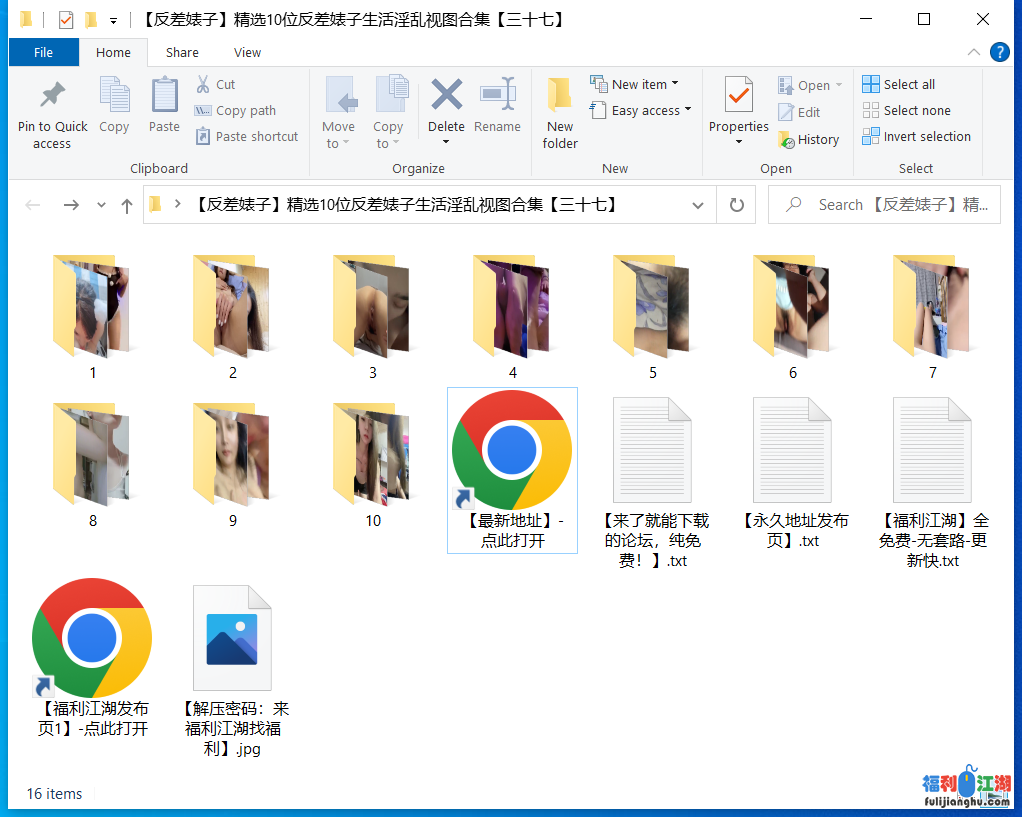Click the Delete icon in the ribbon
This screenshot has height=817, width=1022.
point(446,110)
